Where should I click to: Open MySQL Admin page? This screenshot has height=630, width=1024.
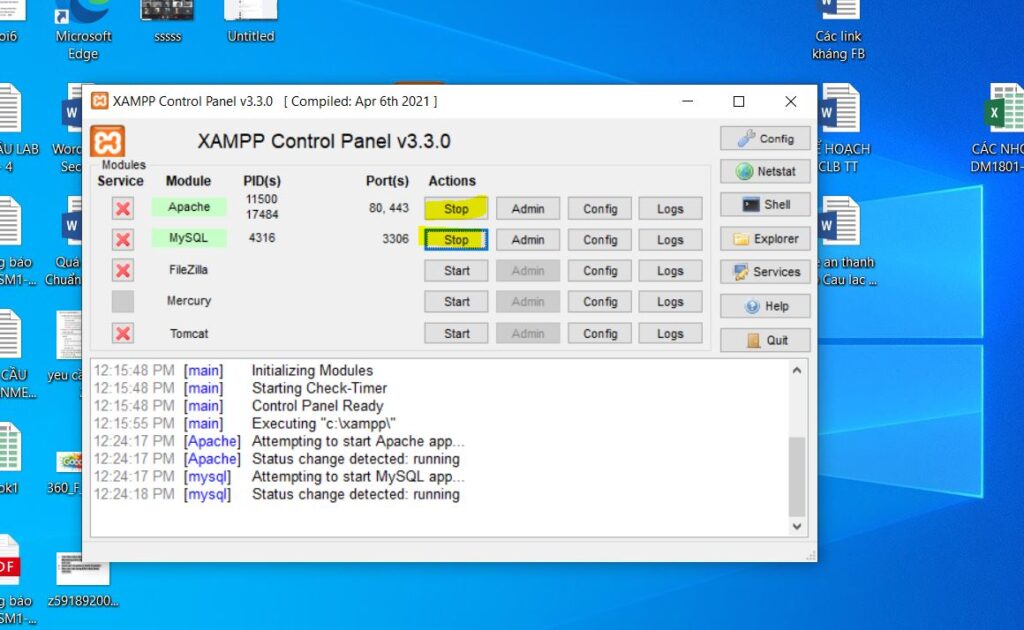(x=528, y=240)
